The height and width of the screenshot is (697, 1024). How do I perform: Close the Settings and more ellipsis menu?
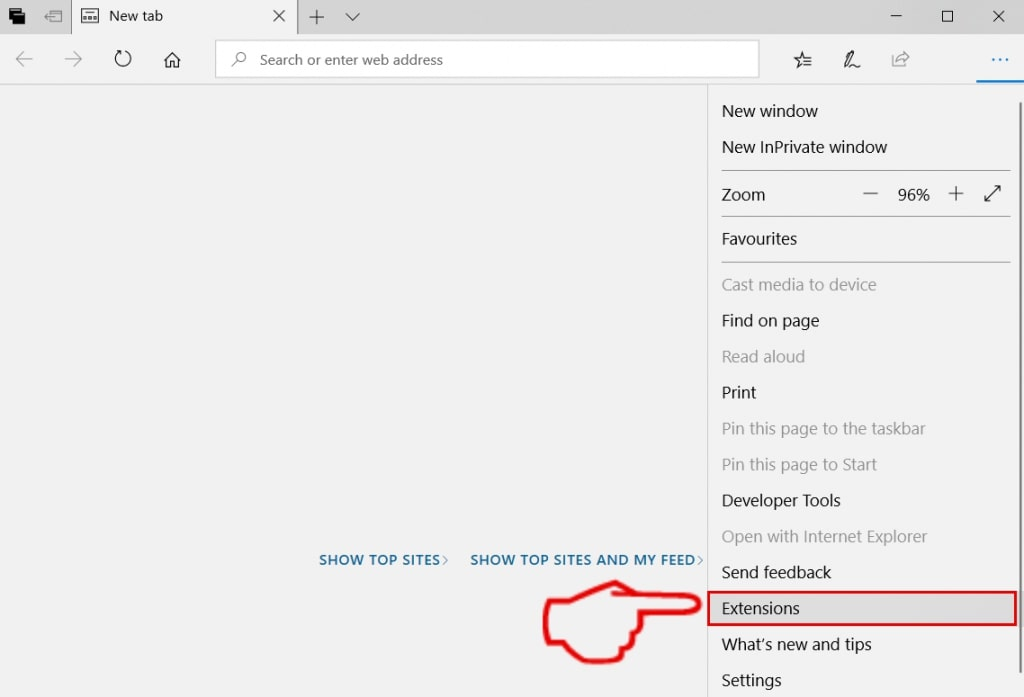click(x=1000, y=59)
